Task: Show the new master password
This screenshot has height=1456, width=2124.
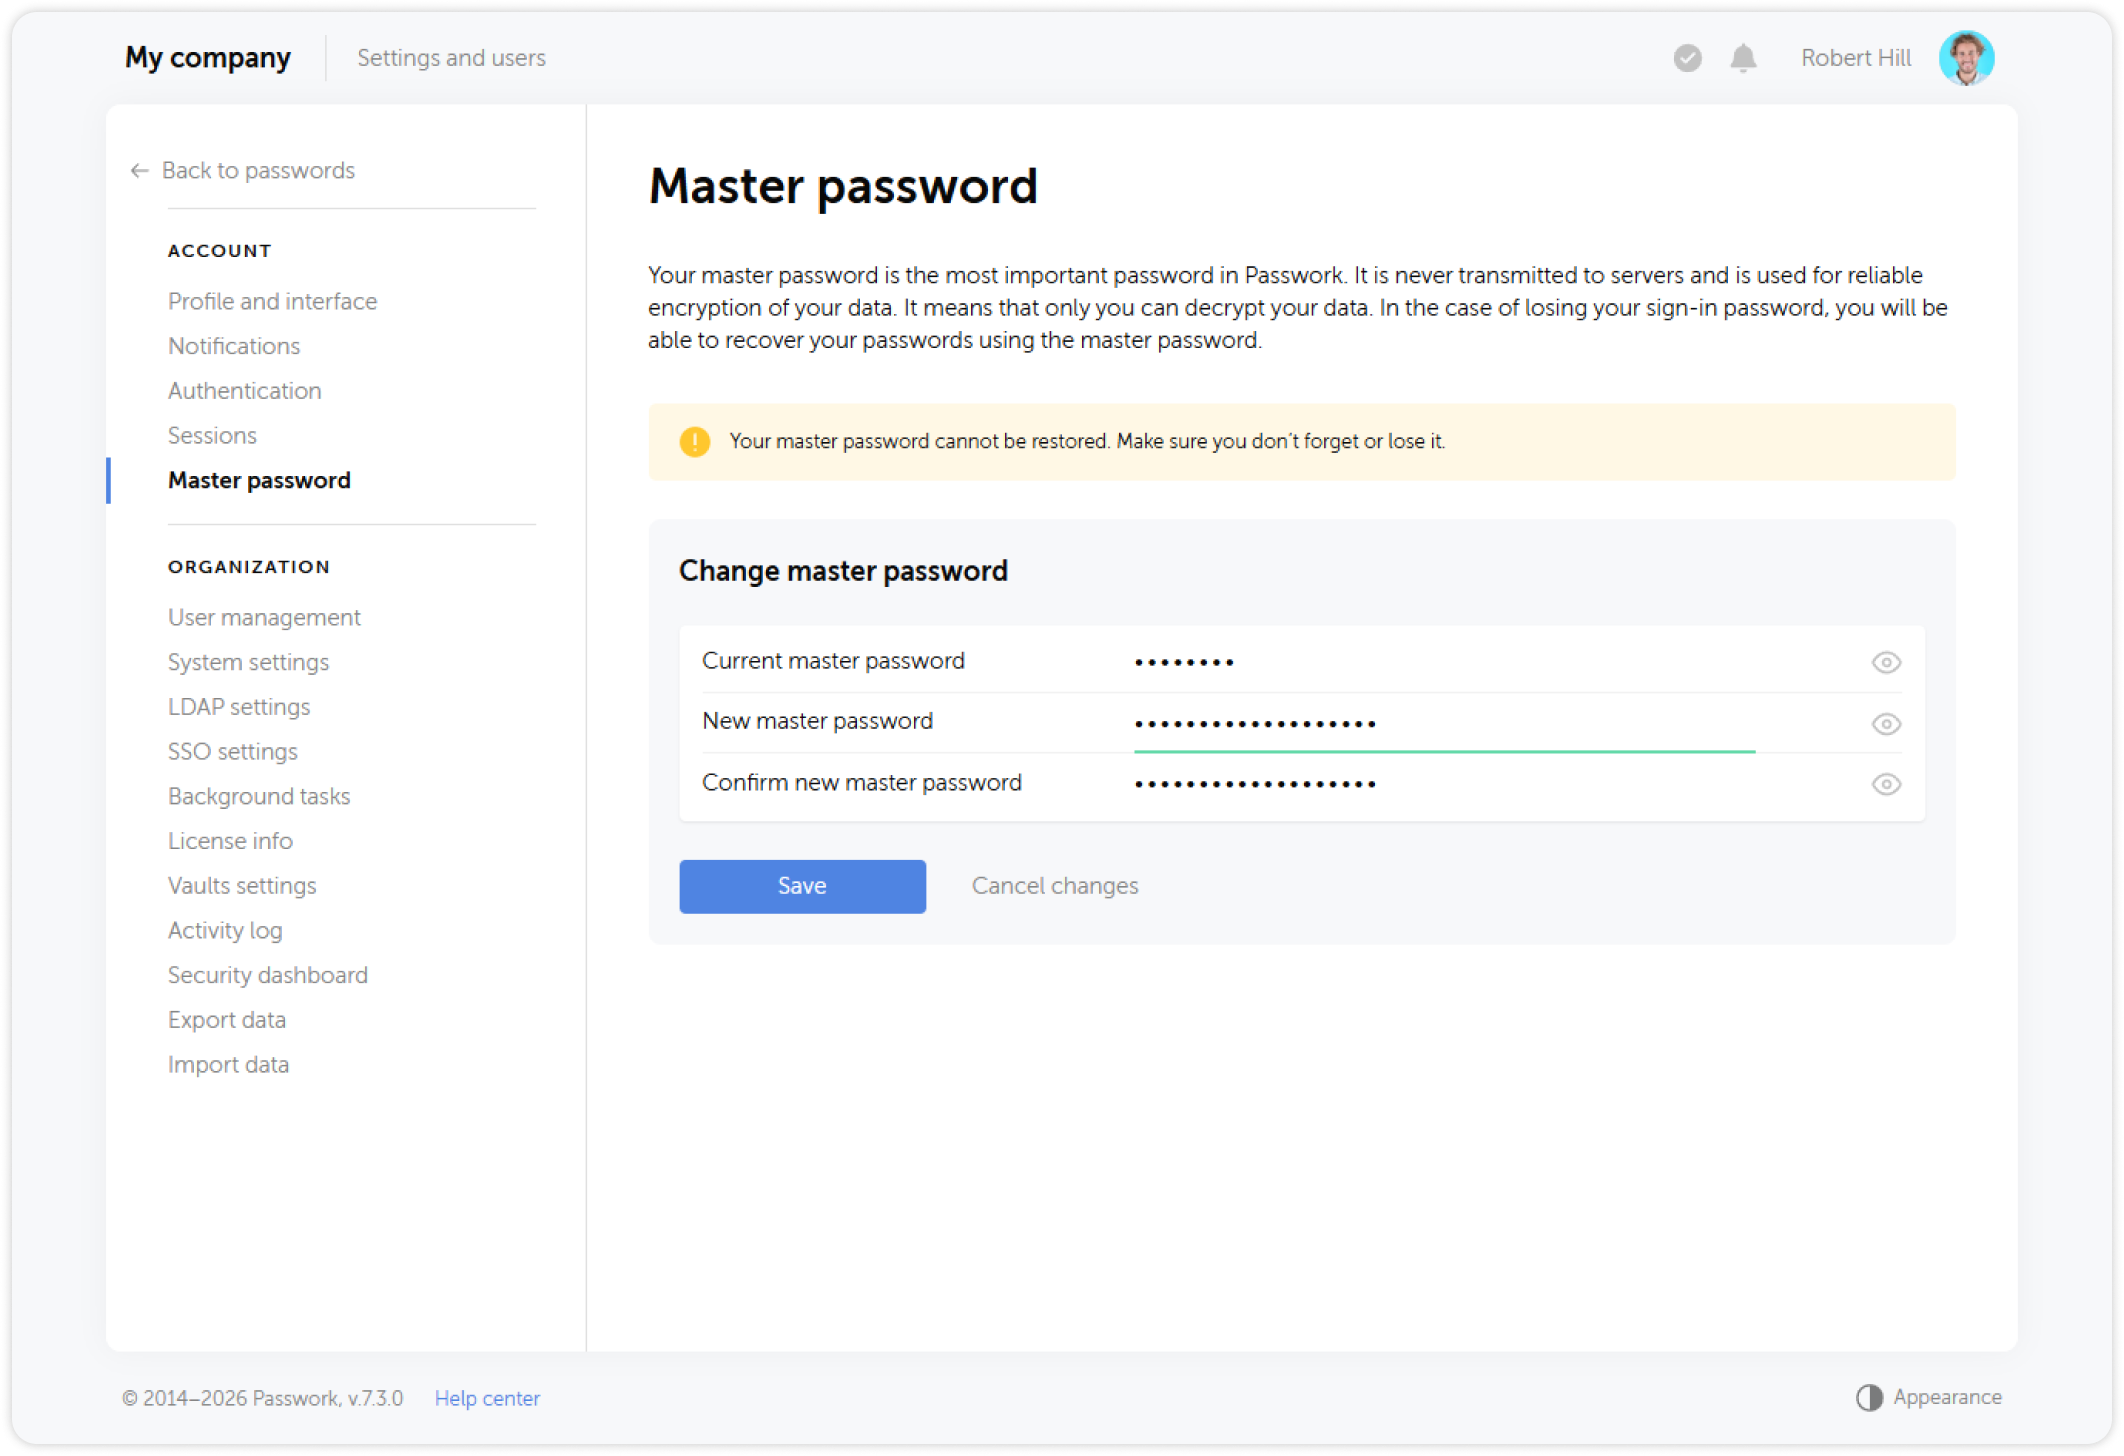Action: 1886,723
